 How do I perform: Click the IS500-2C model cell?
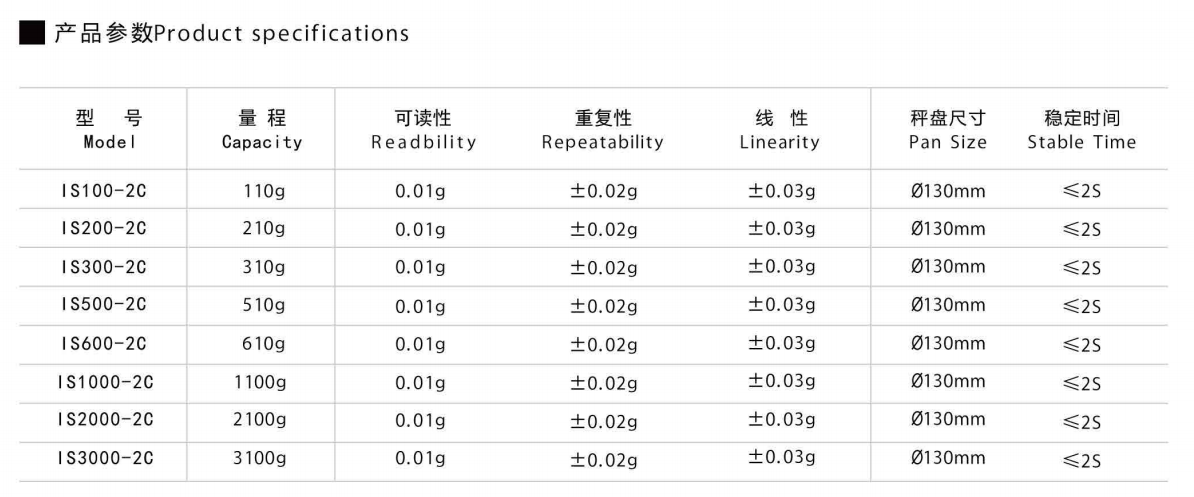pyautogui.click(x=103, y=305)
